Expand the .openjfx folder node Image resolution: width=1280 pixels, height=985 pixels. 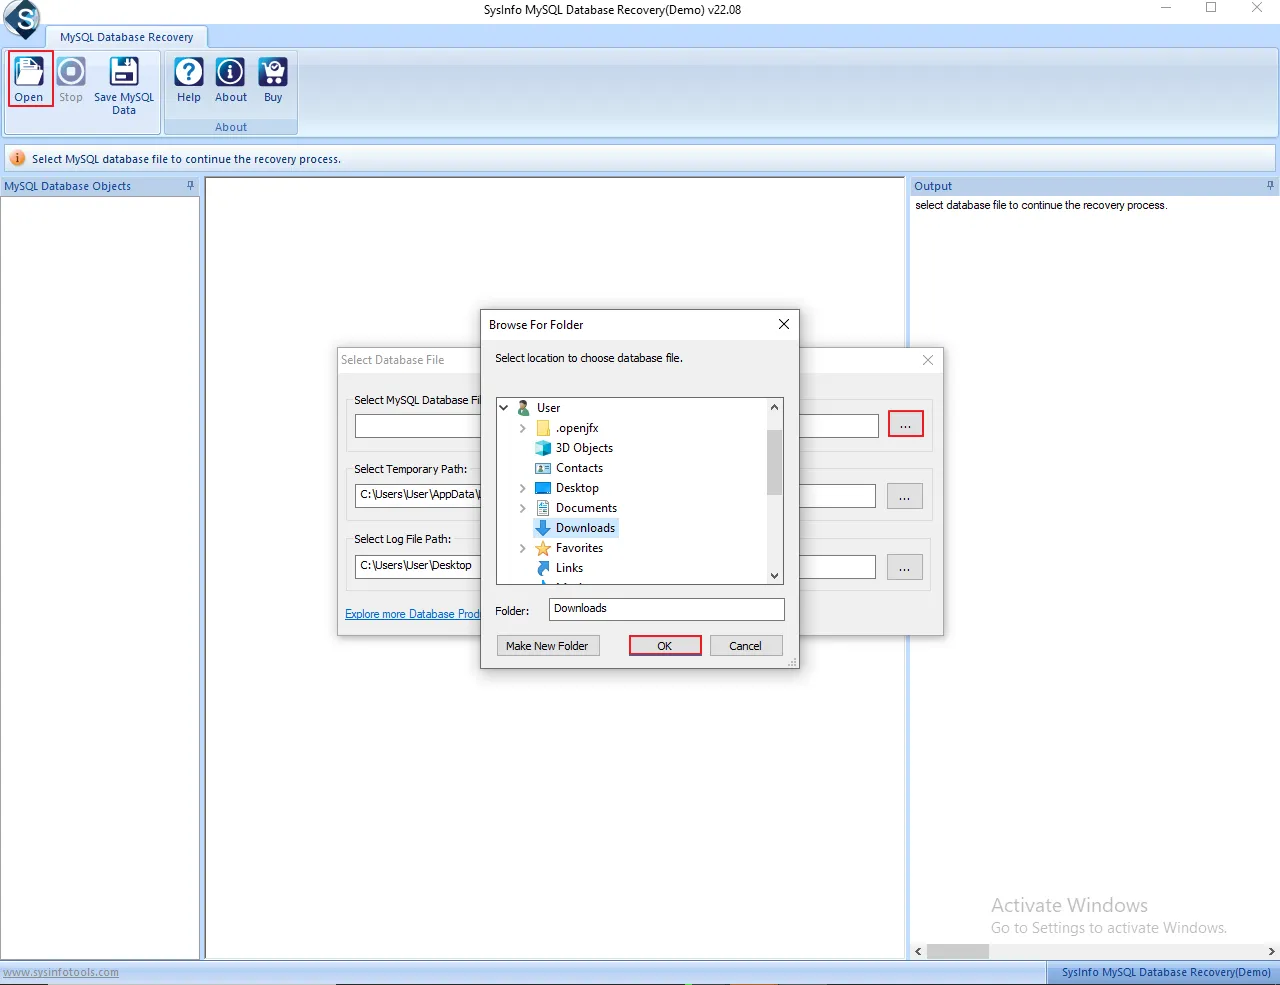[522, 428]
